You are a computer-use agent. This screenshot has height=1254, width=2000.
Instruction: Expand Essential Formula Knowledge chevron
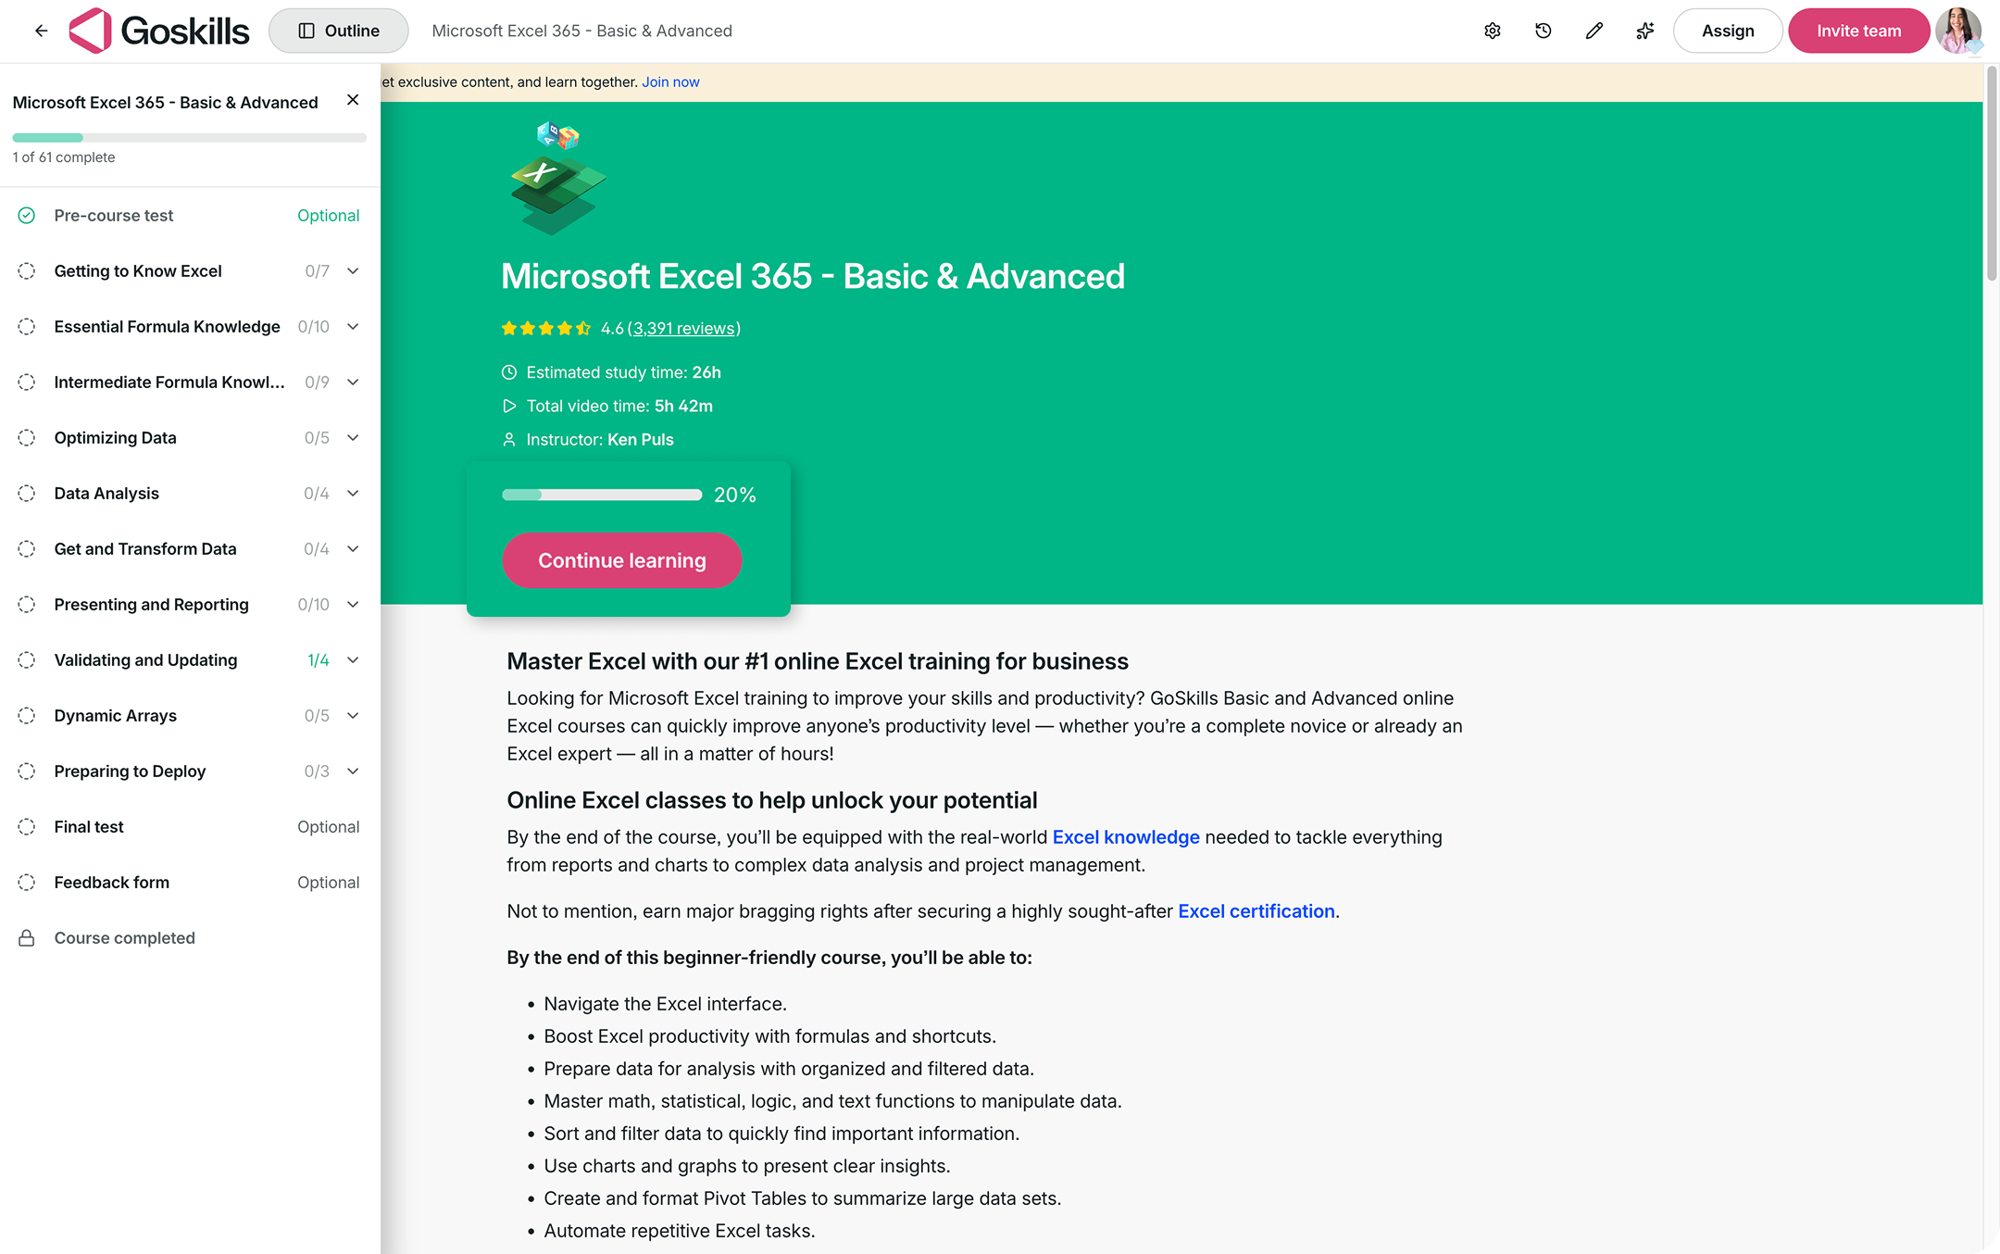(x=353, y=327)
